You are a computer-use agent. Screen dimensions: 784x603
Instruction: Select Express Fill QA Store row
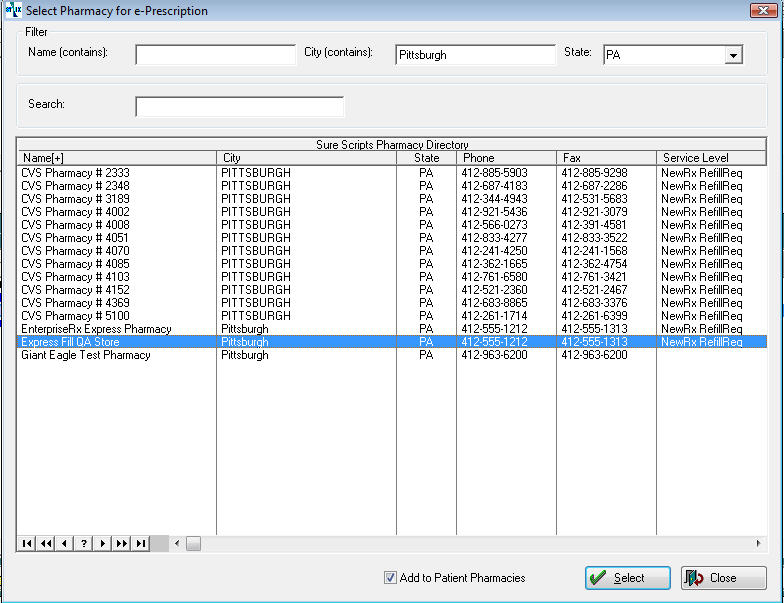pyautogui.click(x=392, y=342)
